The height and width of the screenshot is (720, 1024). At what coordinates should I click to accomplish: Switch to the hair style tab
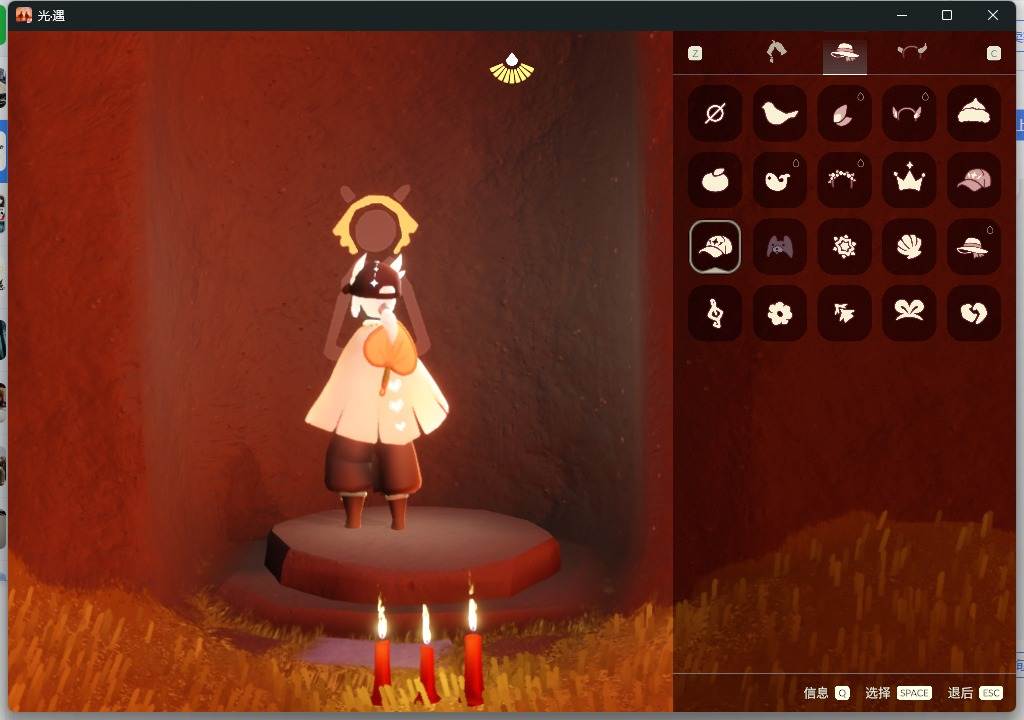click(x=776, y=52)
